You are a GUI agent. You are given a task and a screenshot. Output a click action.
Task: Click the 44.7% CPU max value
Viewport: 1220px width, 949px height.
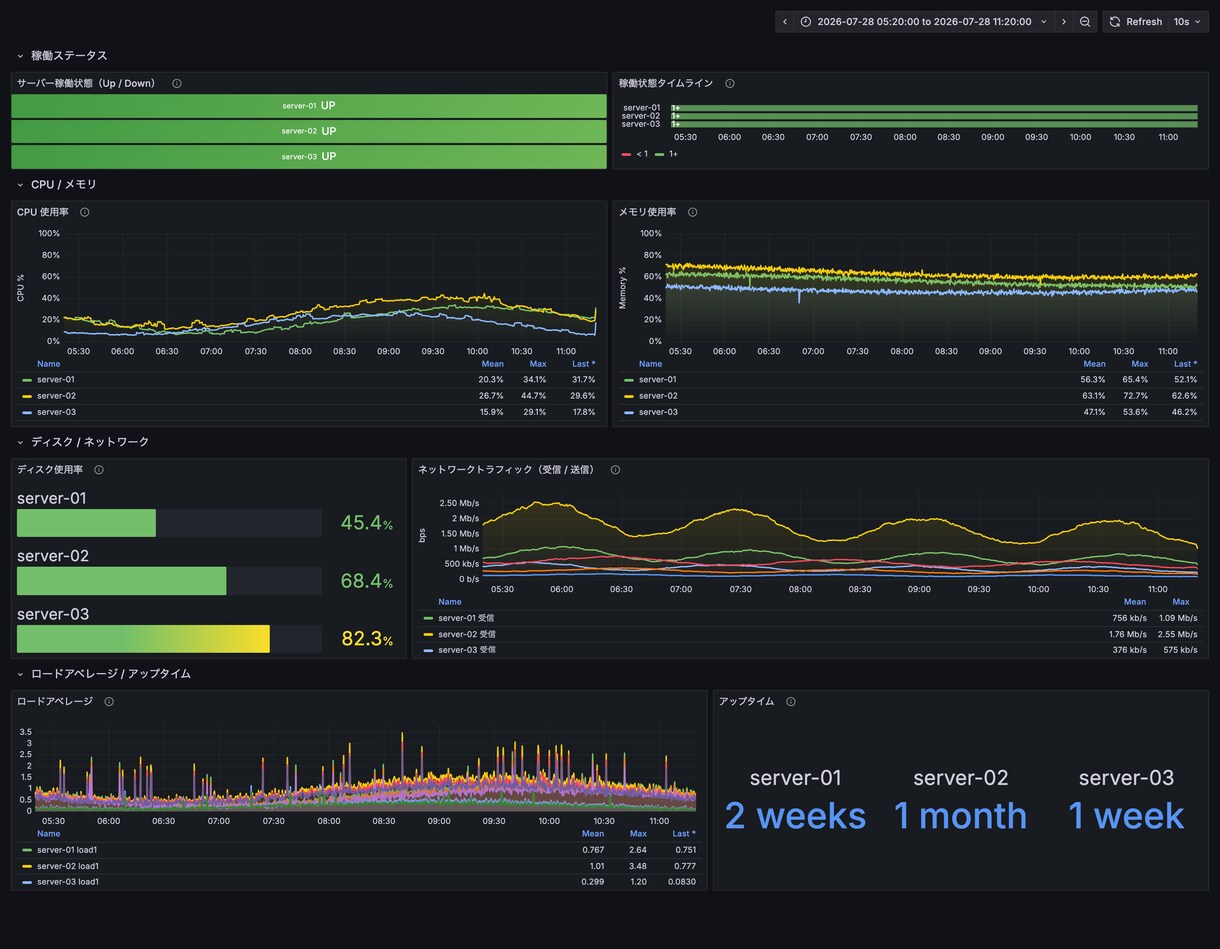(x=534, y=396)
